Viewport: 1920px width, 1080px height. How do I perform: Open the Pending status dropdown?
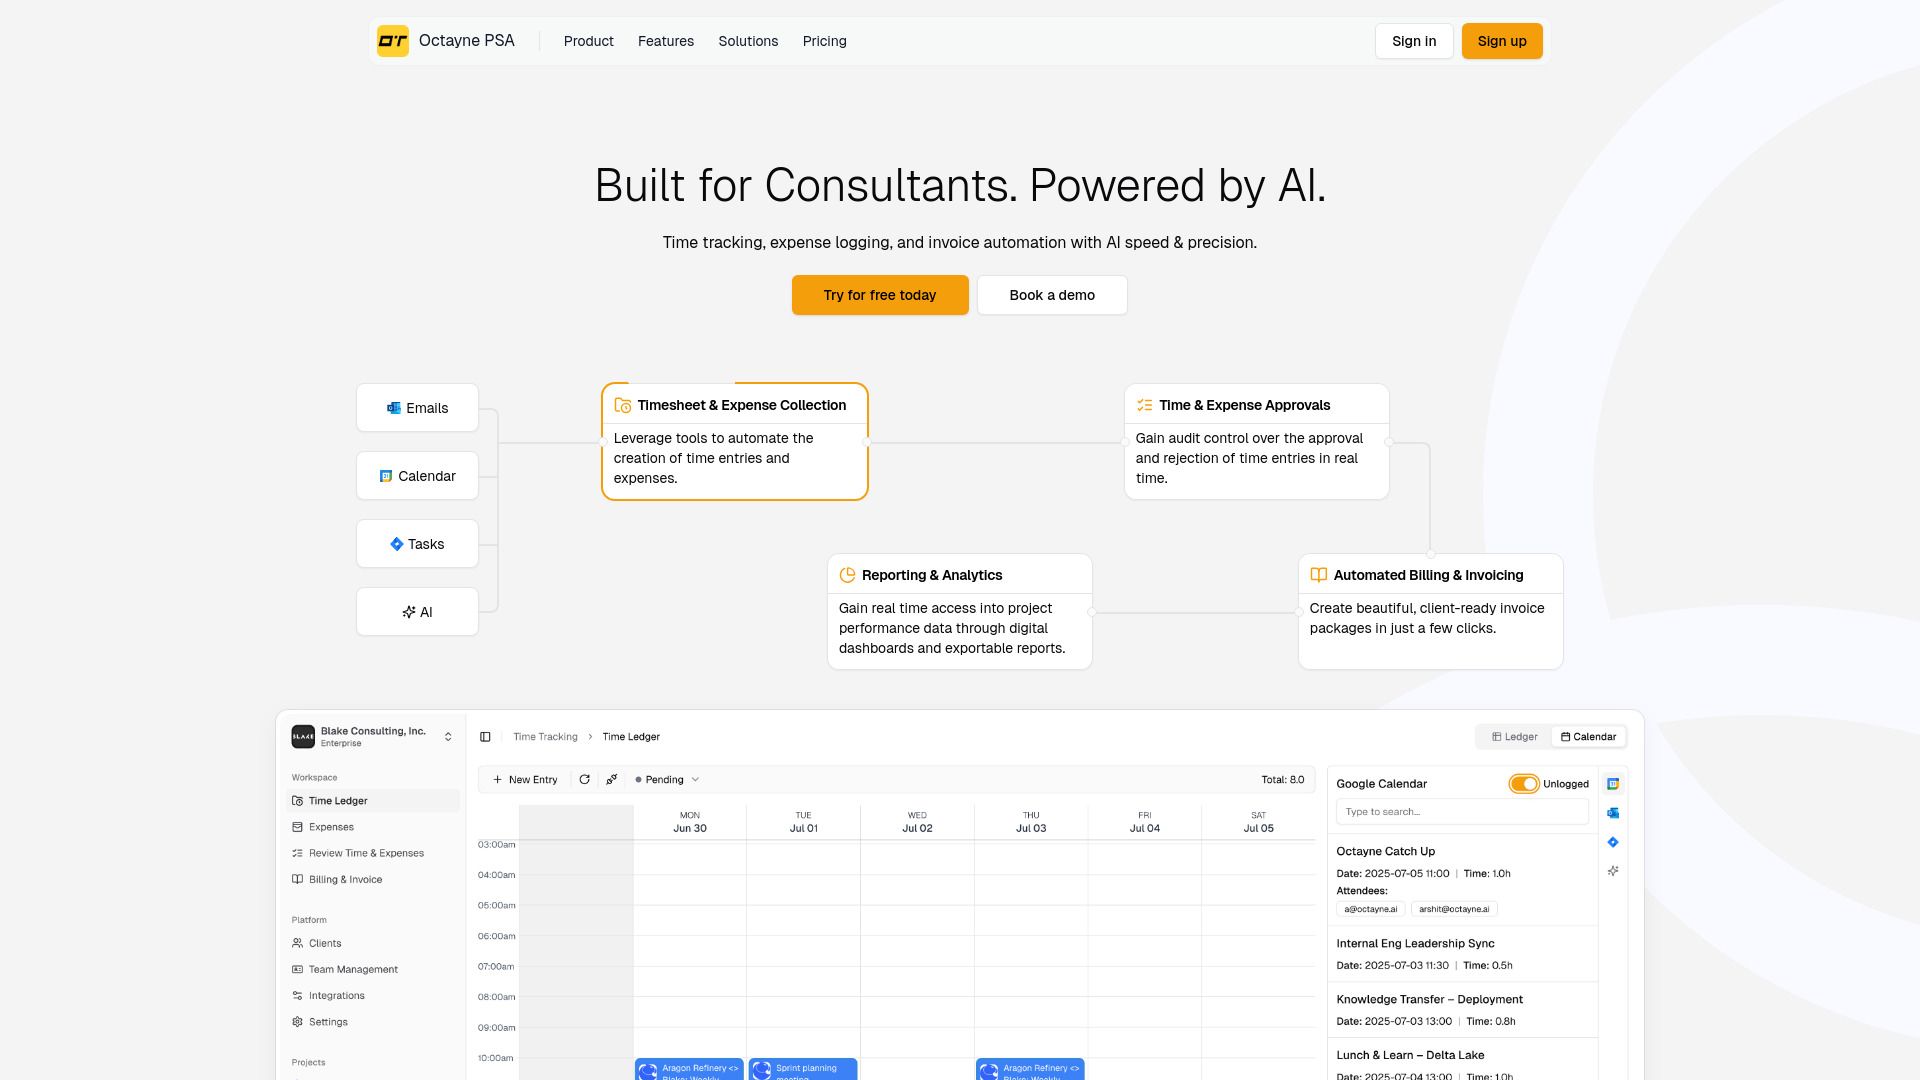click(x=667, y=780)
